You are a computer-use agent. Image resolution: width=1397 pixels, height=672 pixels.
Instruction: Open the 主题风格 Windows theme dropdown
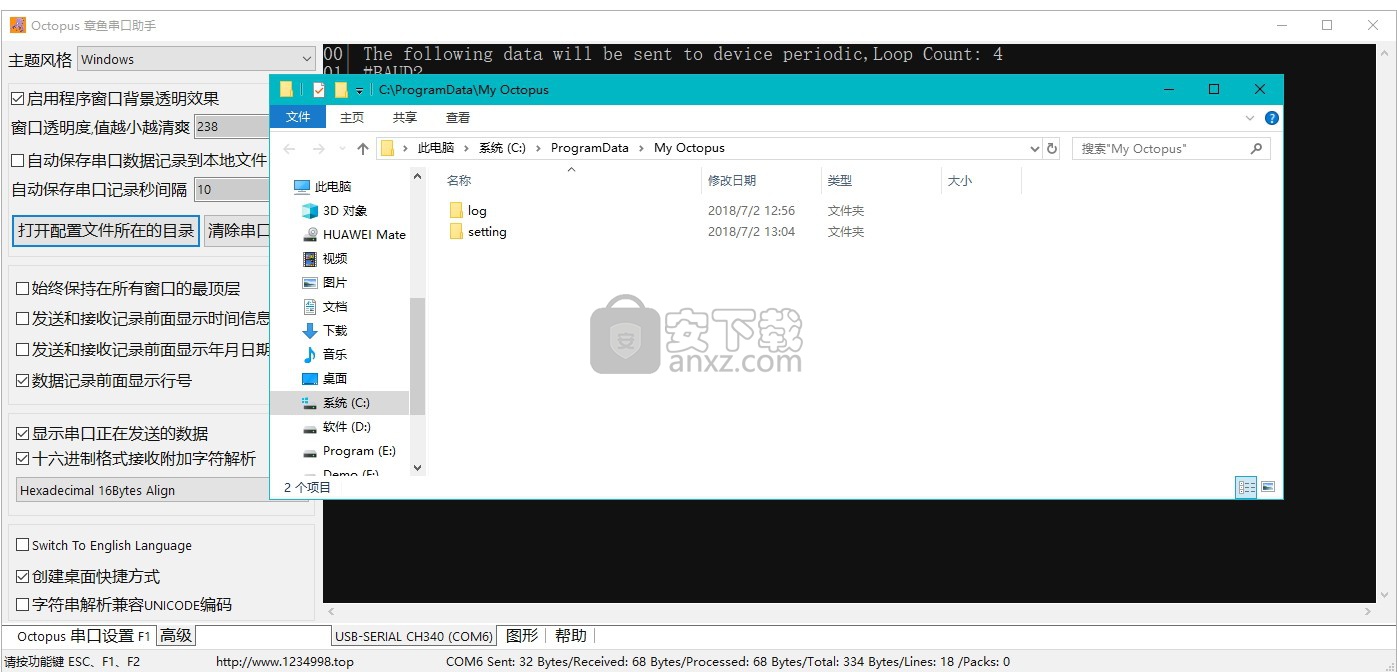[197, 60]
